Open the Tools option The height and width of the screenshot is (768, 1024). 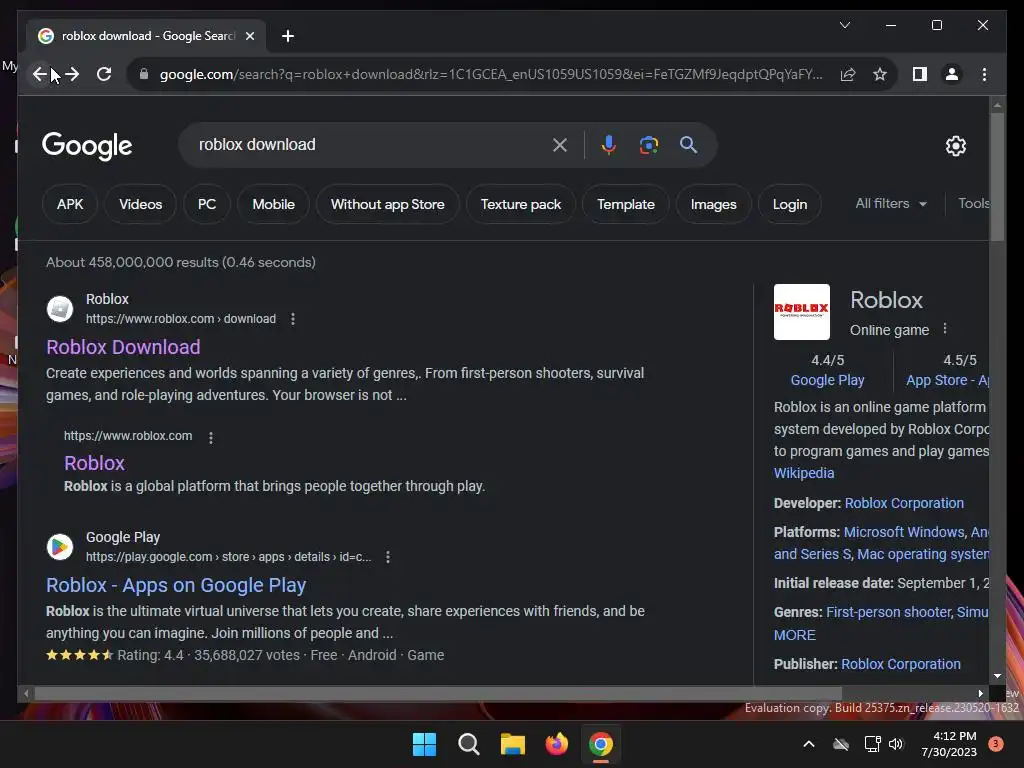click(x=973, y=204)
